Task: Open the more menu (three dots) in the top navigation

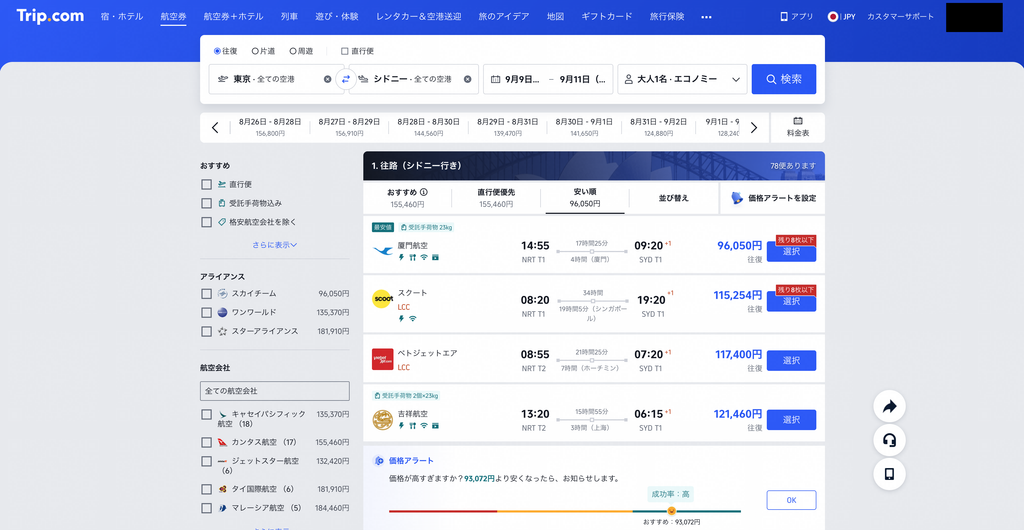Action: point(706,17)
